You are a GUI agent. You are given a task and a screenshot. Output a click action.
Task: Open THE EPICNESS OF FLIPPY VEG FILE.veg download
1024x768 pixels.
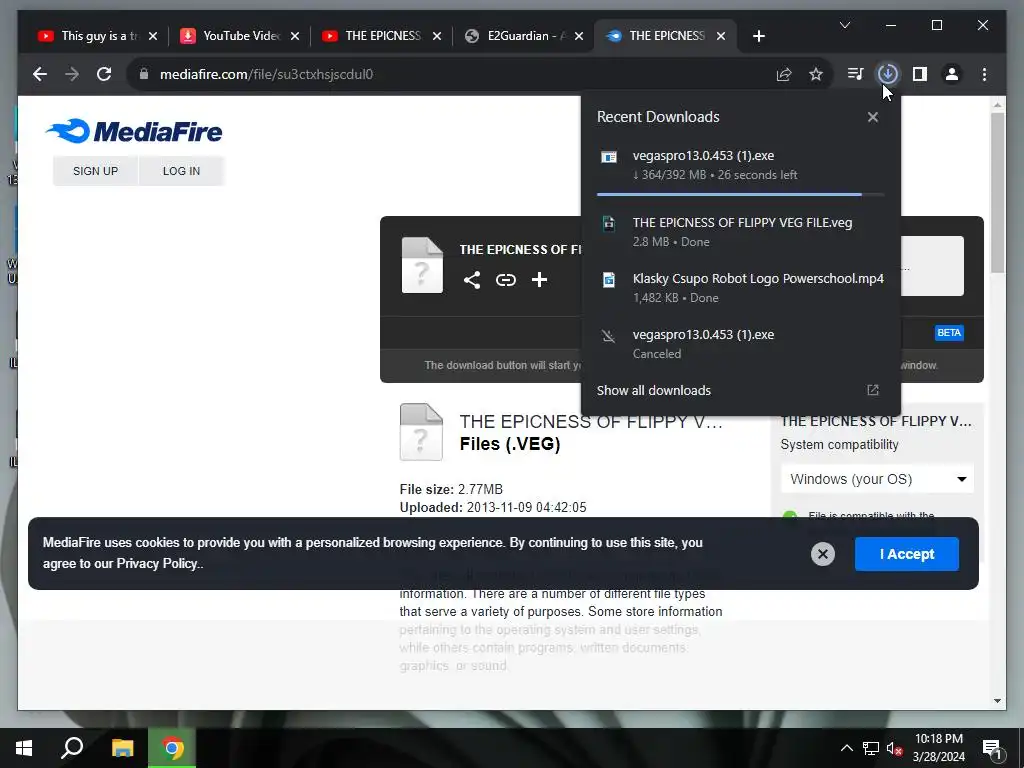pos(741,232)
